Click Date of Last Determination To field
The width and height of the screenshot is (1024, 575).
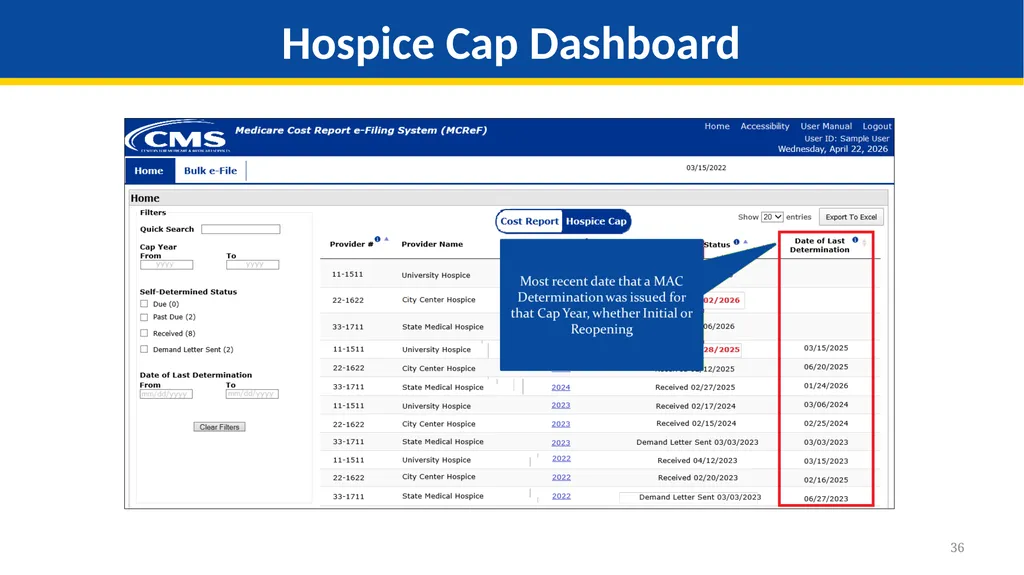pos(252,394)
